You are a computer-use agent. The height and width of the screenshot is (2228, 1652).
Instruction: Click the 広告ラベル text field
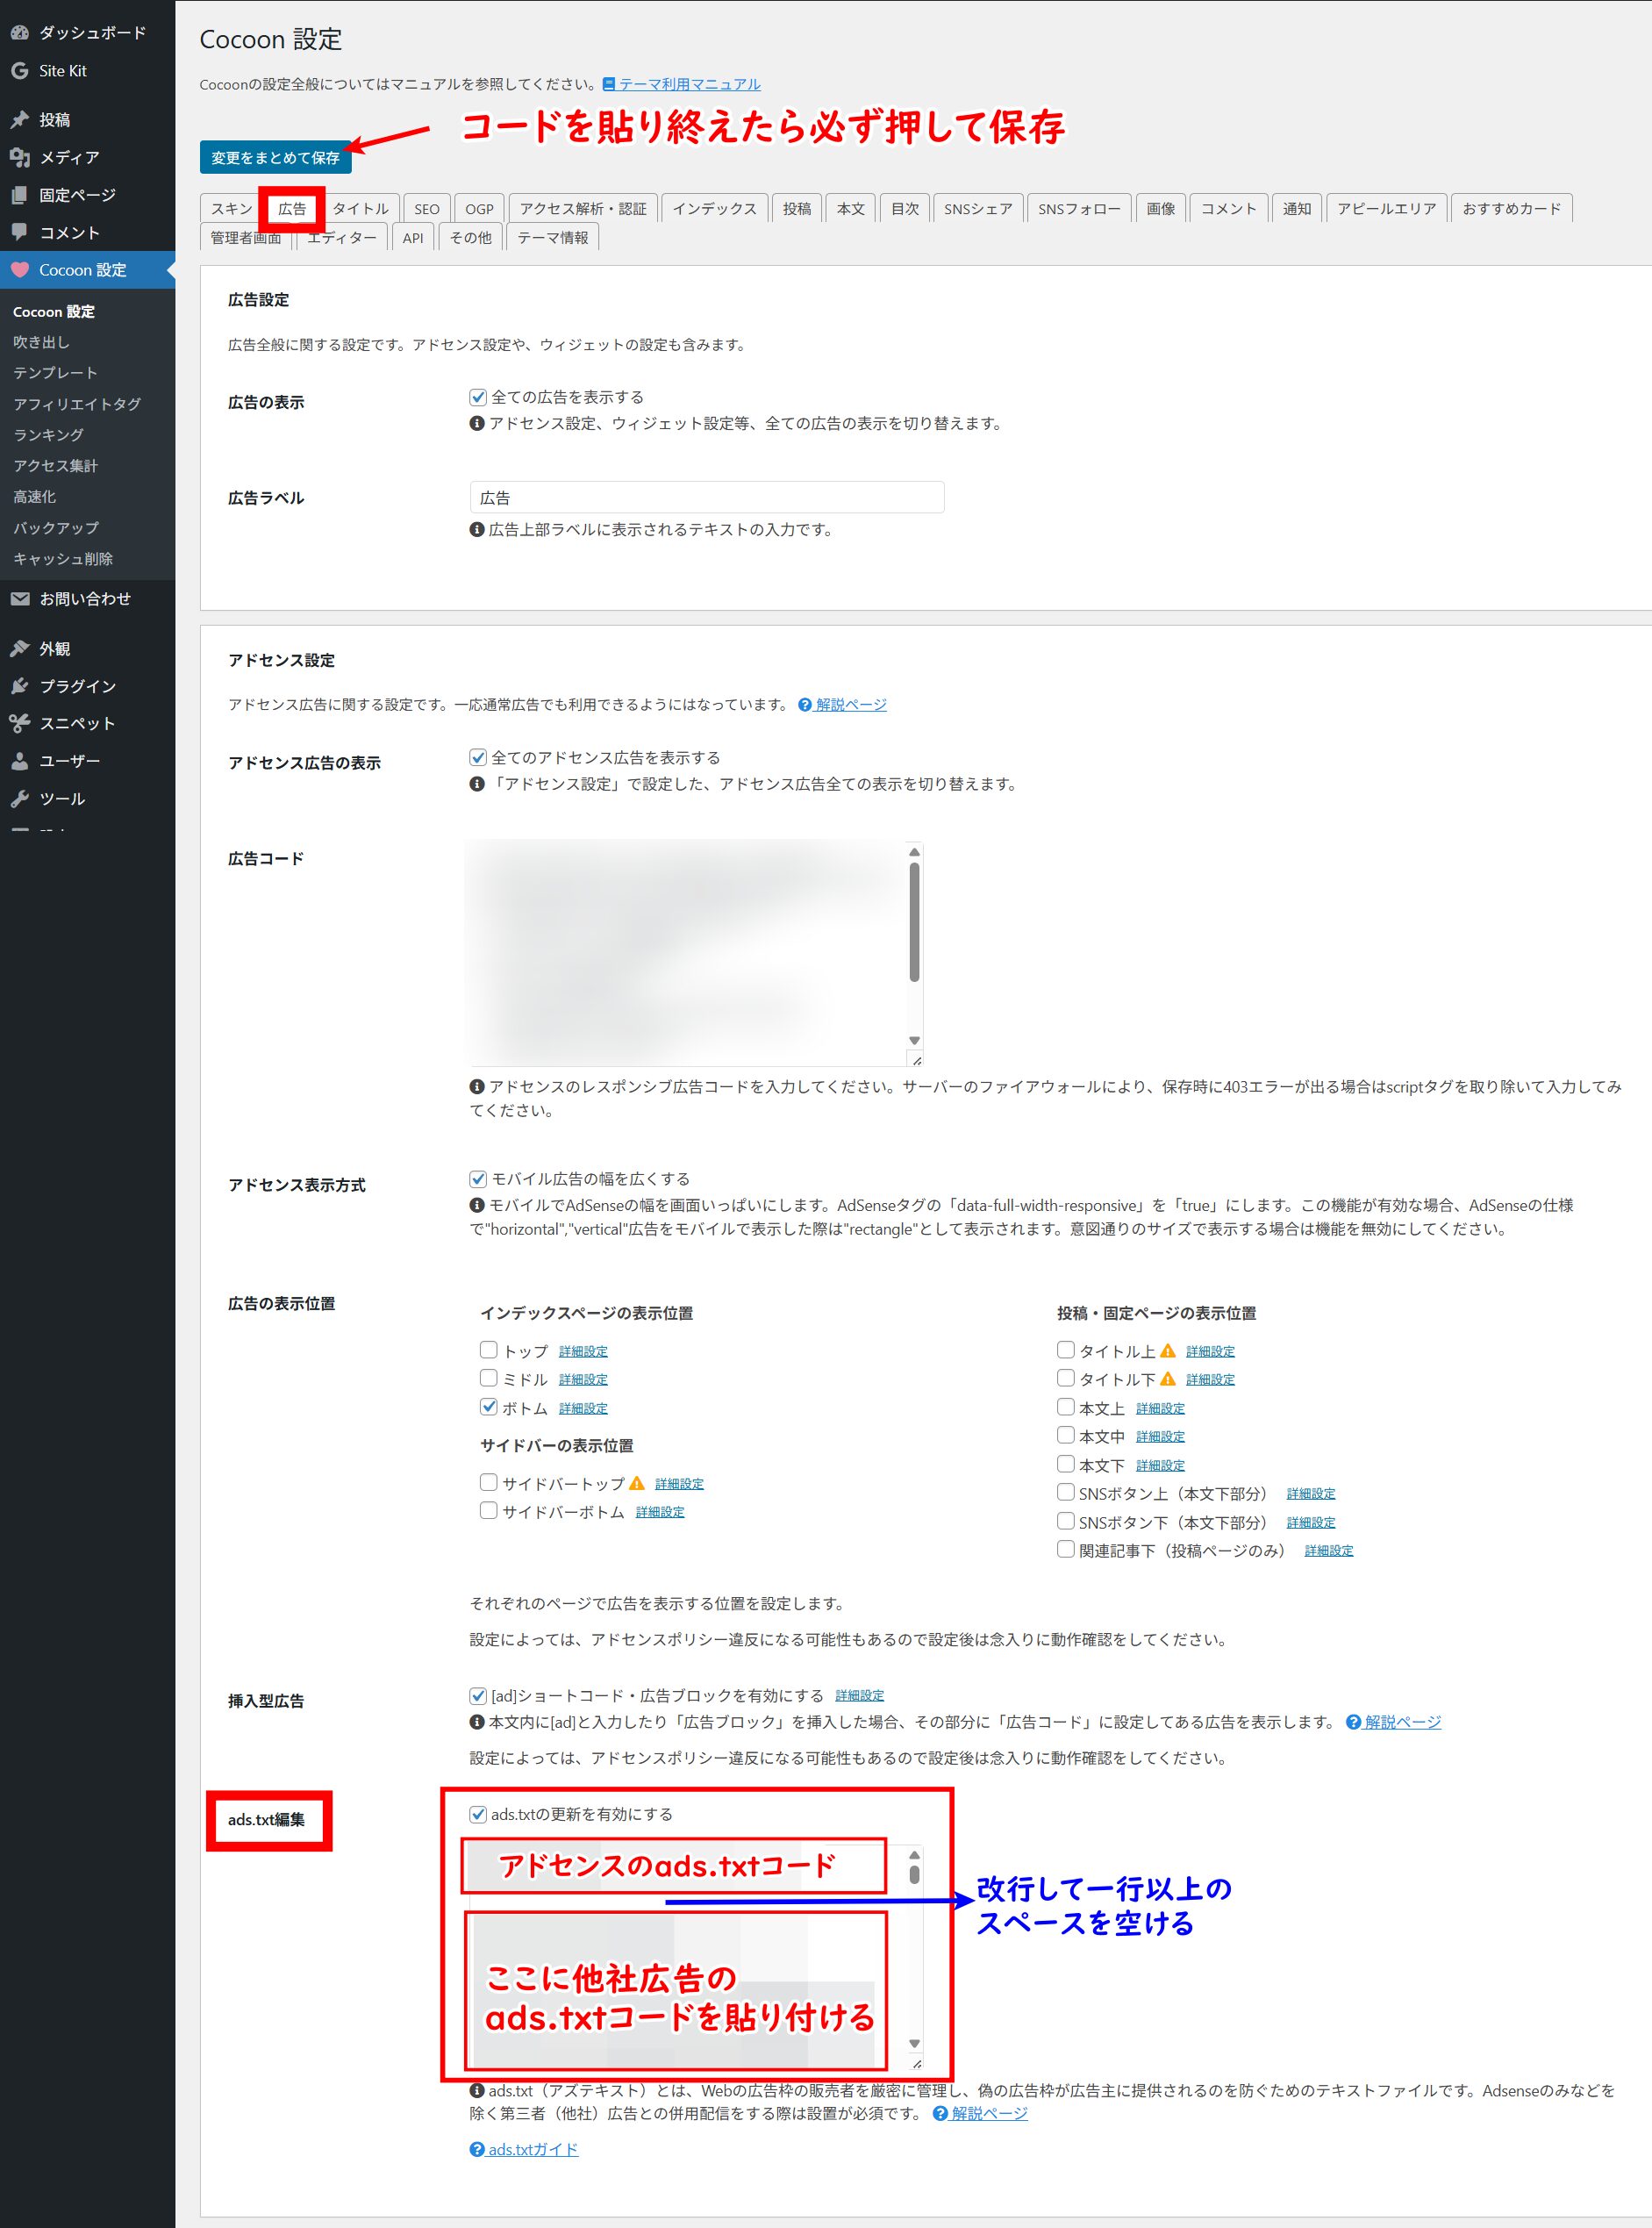[707, 497]
